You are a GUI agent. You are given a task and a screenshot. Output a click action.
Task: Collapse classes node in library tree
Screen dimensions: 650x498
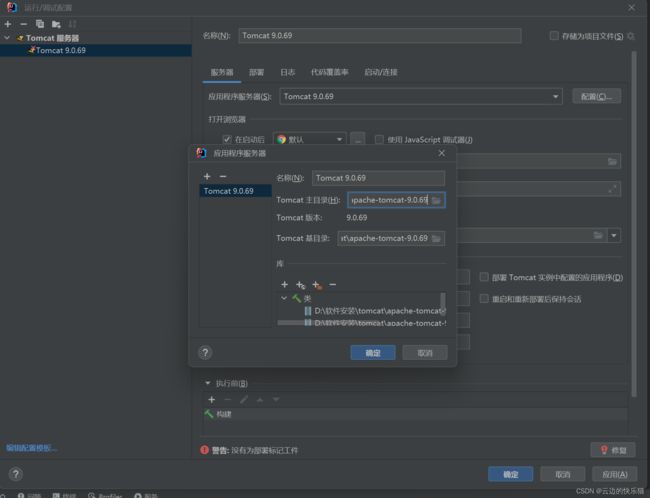point(284,298)
